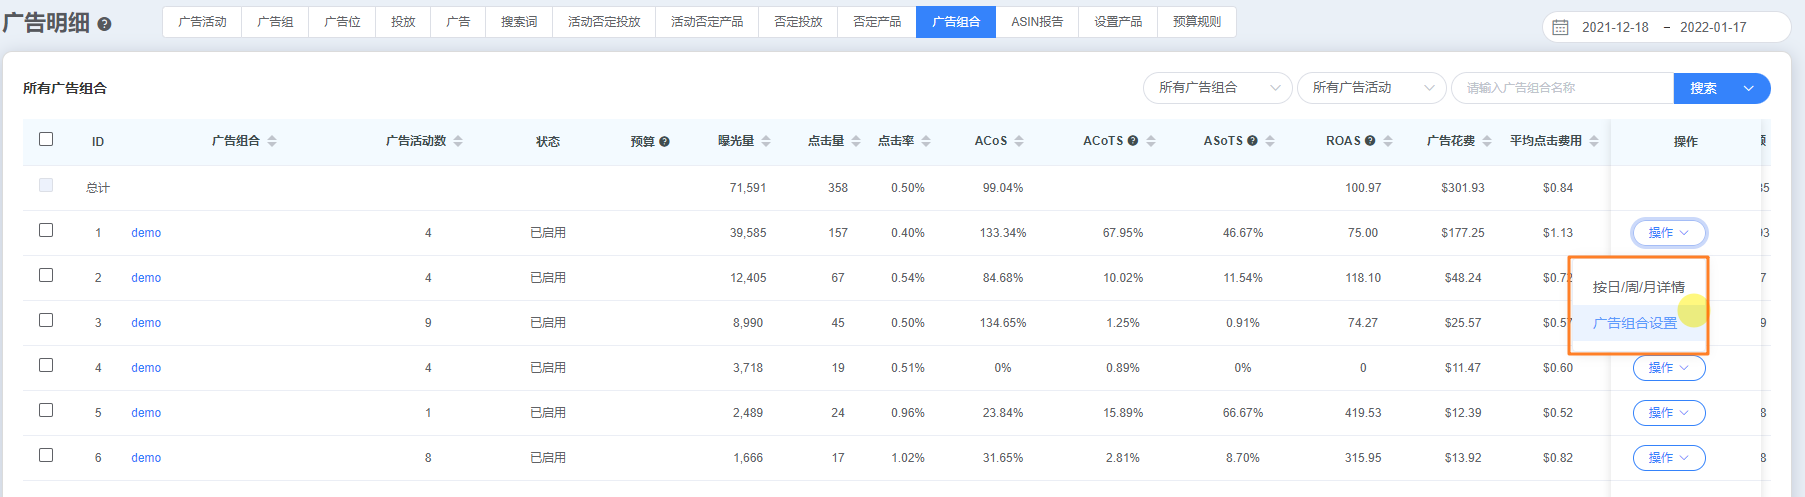Check the checkbox for row ID 1
The image size is (1805, 497).
click(x=46, y=230)
